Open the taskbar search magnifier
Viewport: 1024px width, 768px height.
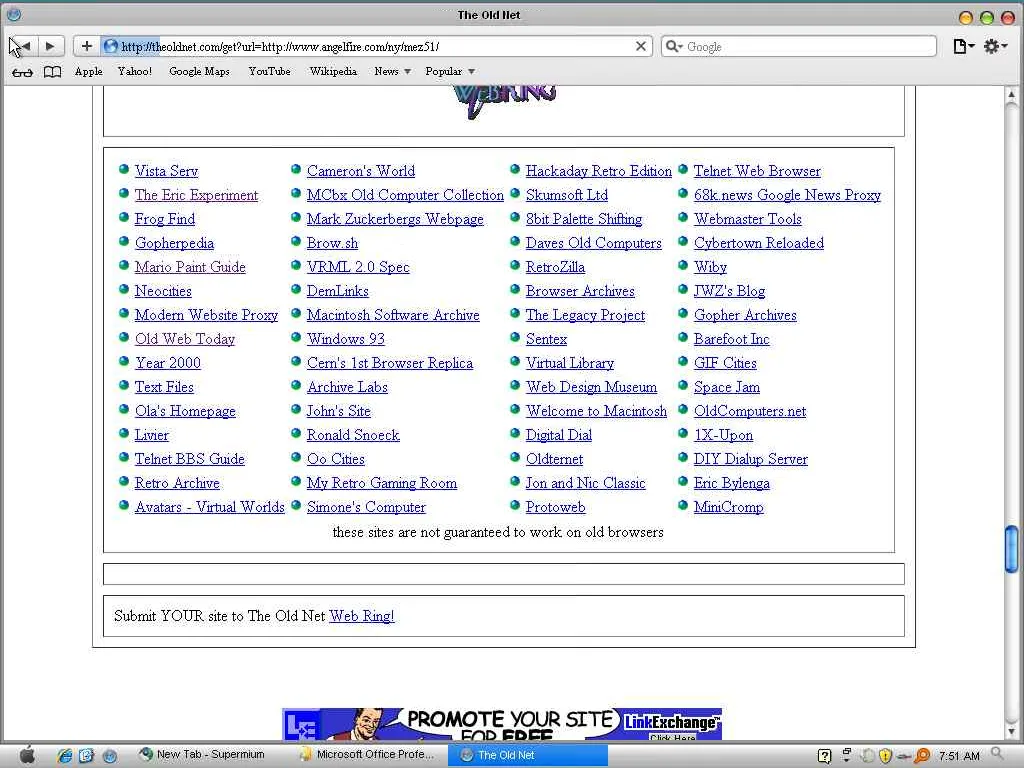(x=997, y=754)
